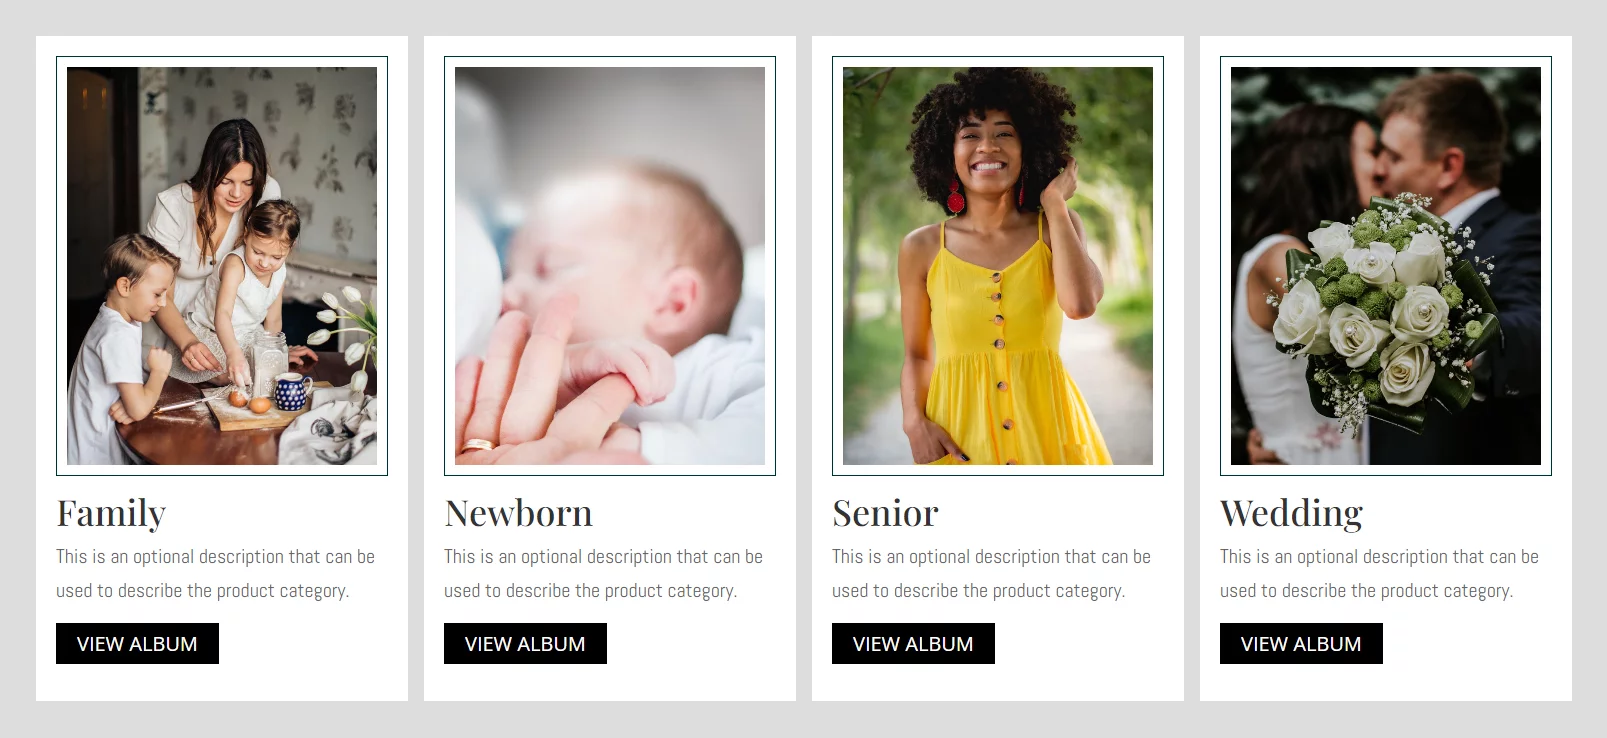This screenshot has width=1607, height=738.
Task: View Album button under Family
Action: coord(137,643)
